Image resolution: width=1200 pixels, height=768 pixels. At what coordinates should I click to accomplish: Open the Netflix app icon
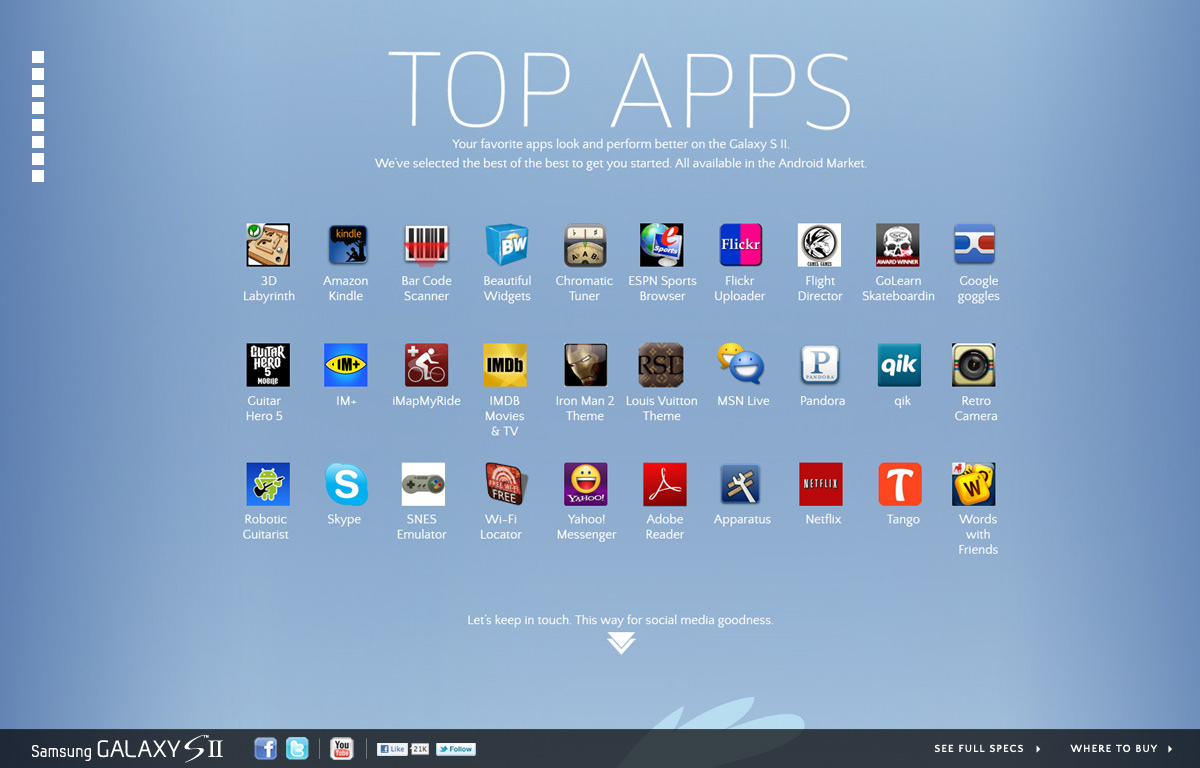click(x=821, y=484)
